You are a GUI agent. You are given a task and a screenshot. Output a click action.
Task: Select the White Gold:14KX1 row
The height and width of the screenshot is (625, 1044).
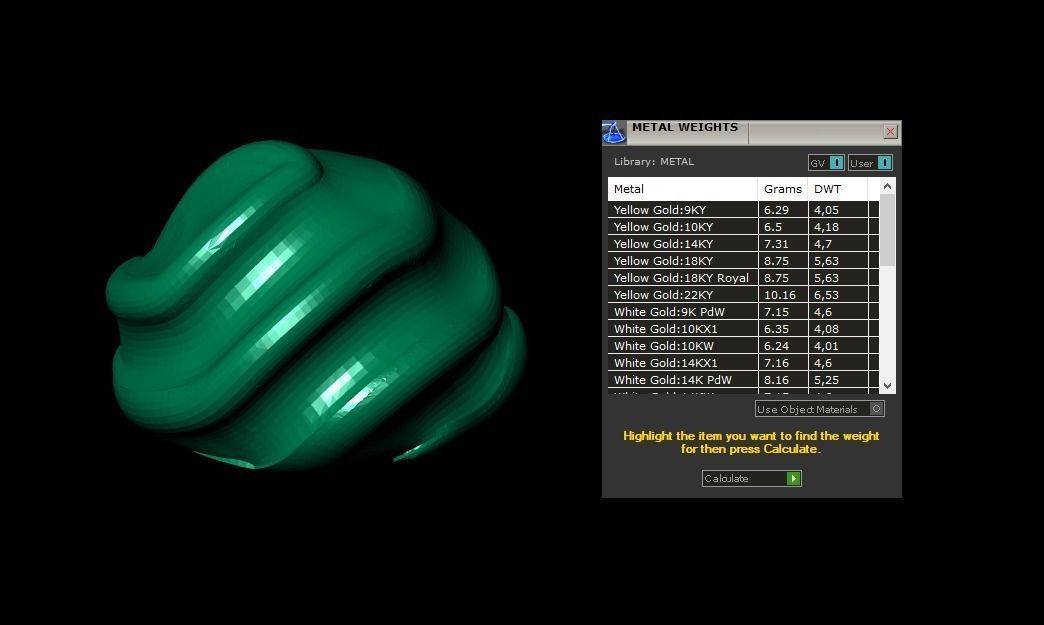point(743,363)
